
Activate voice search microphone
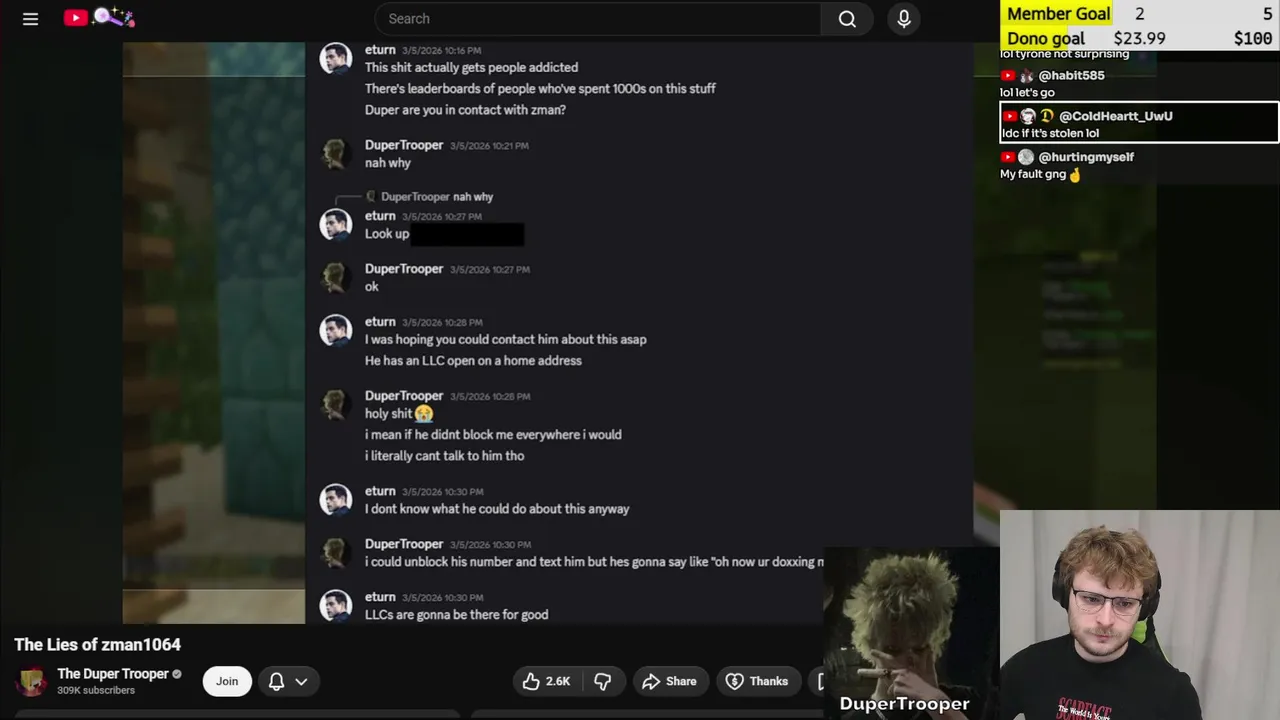(x=904, y=19)
